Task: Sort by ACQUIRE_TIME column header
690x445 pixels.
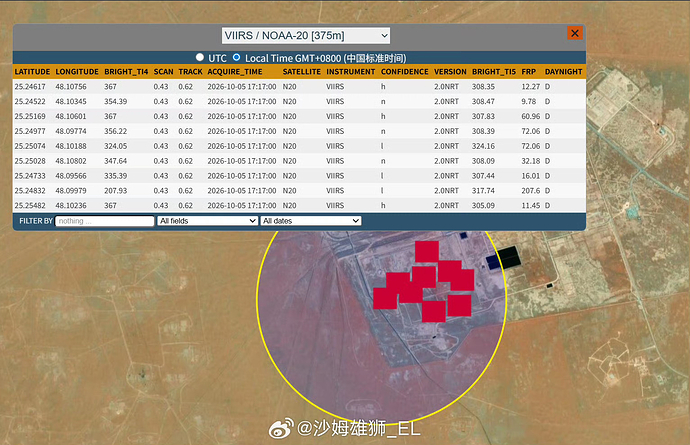Action: tap(235, 72)
